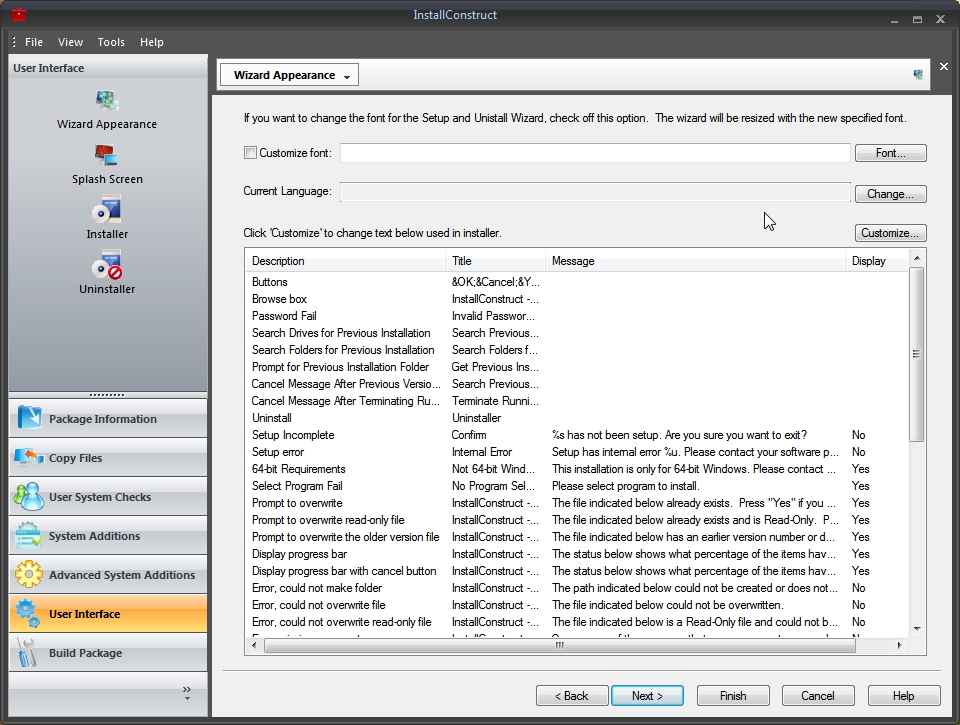Click the Font button
960x725 pixels.
coord(890,152)
